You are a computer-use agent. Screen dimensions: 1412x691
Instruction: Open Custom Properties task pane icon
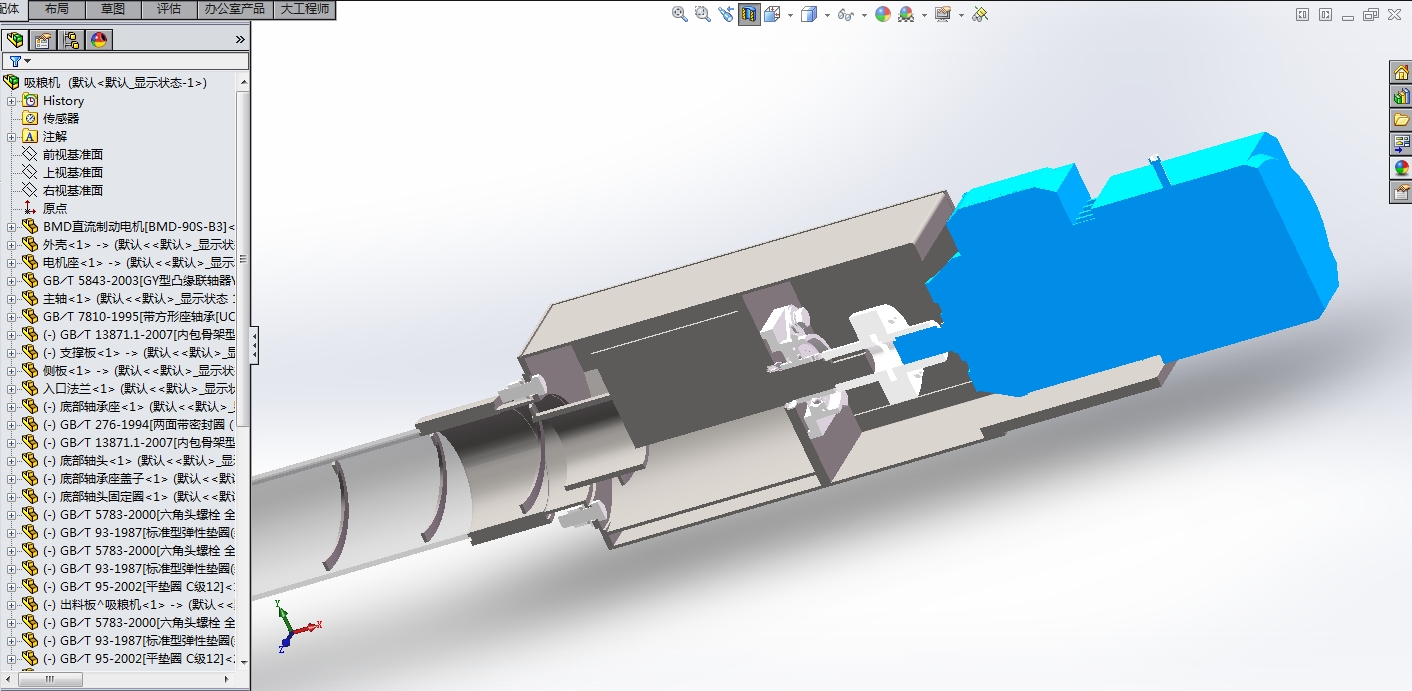1401,192
